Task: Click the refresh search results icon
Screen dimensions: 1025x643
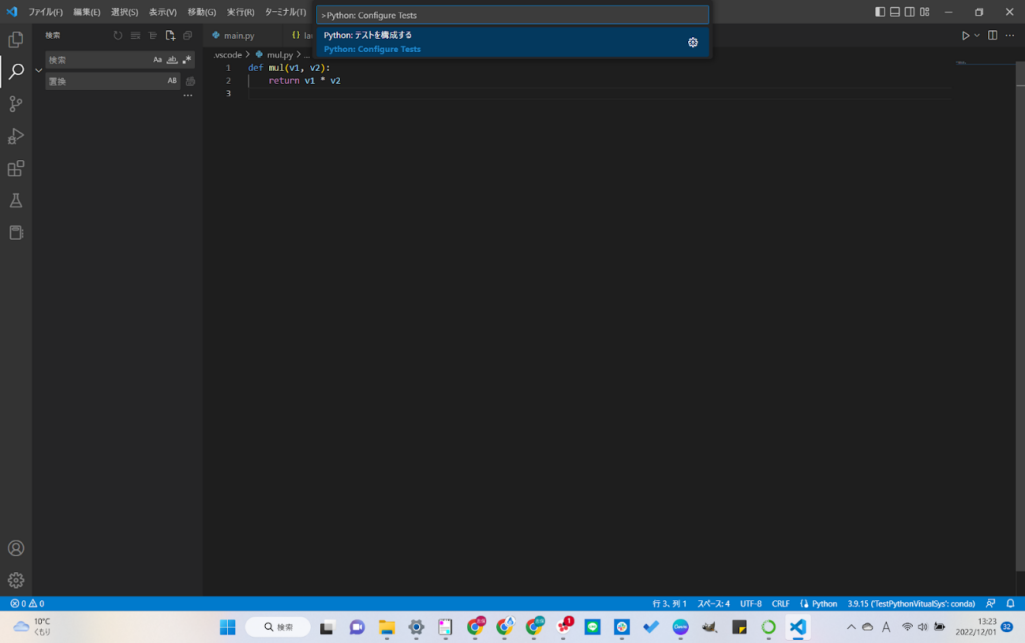Action: pyautogui.click(x=118, y=35)
